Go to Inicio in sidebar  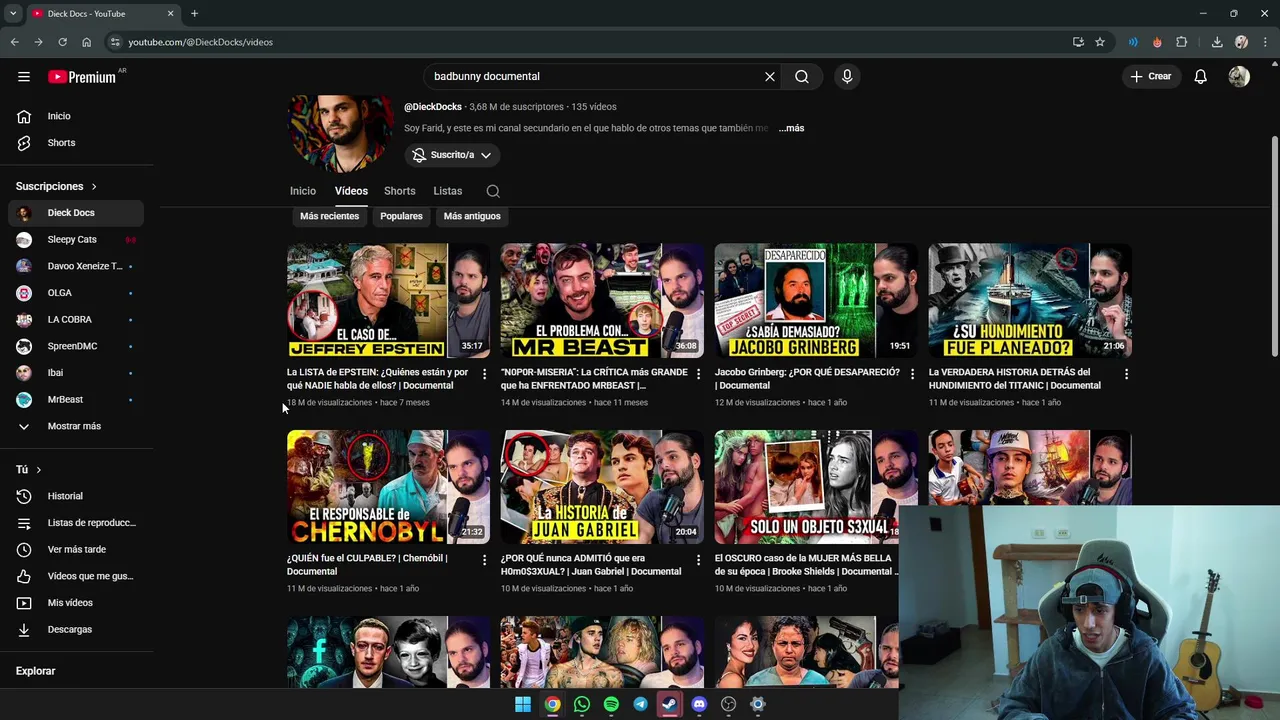pos(76,116)
